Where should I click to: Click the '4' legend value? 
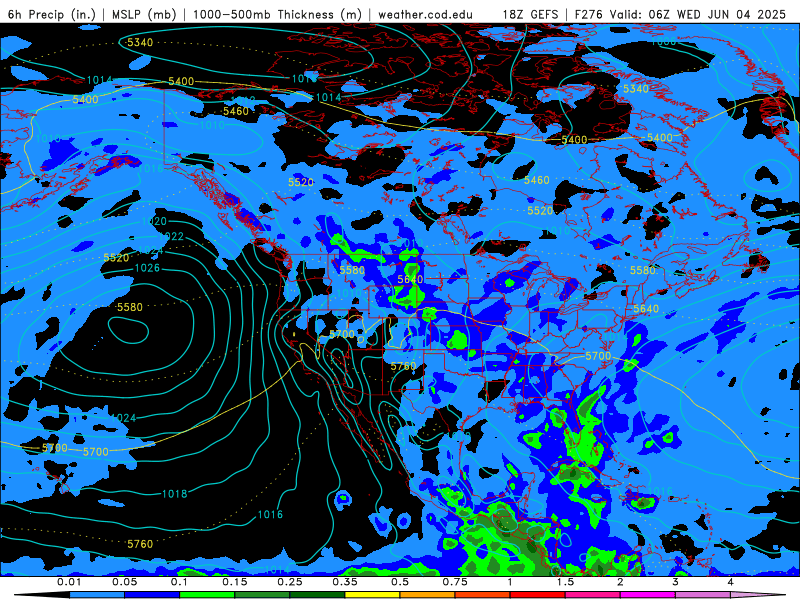pos(731,582)
